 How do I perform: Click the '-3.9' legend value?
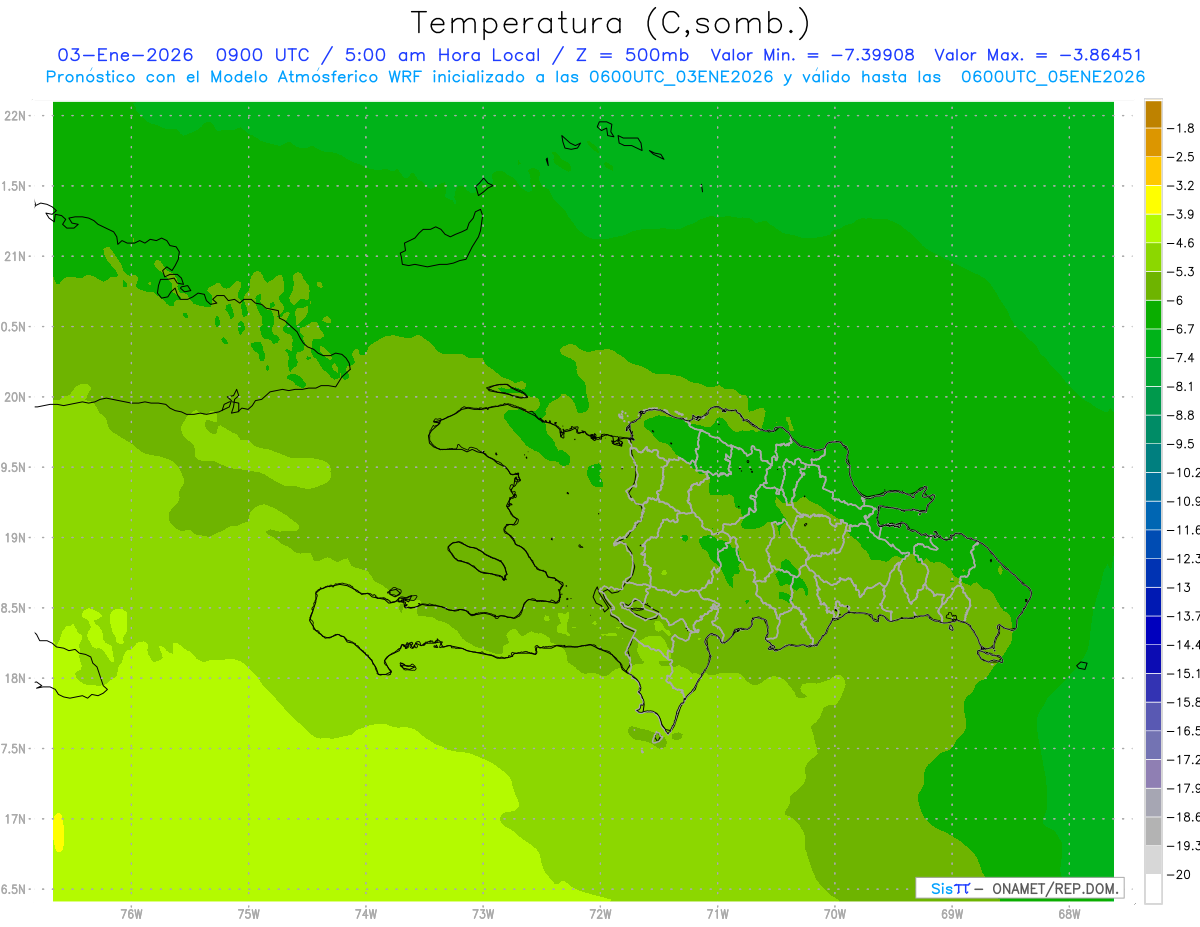[x=1181, y=214]
